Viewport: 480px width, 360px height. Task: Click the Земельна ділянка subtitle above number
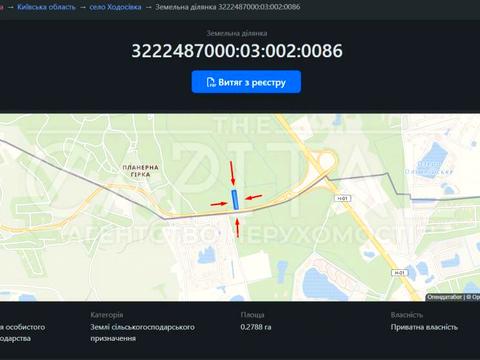237,33
